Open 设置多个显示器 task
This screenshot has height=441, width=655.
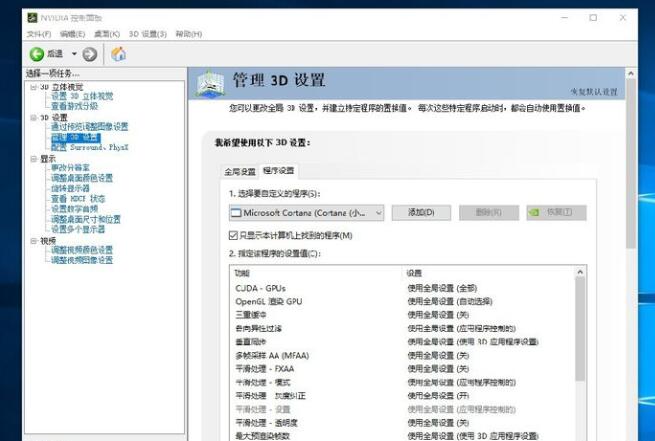point(78,229)
